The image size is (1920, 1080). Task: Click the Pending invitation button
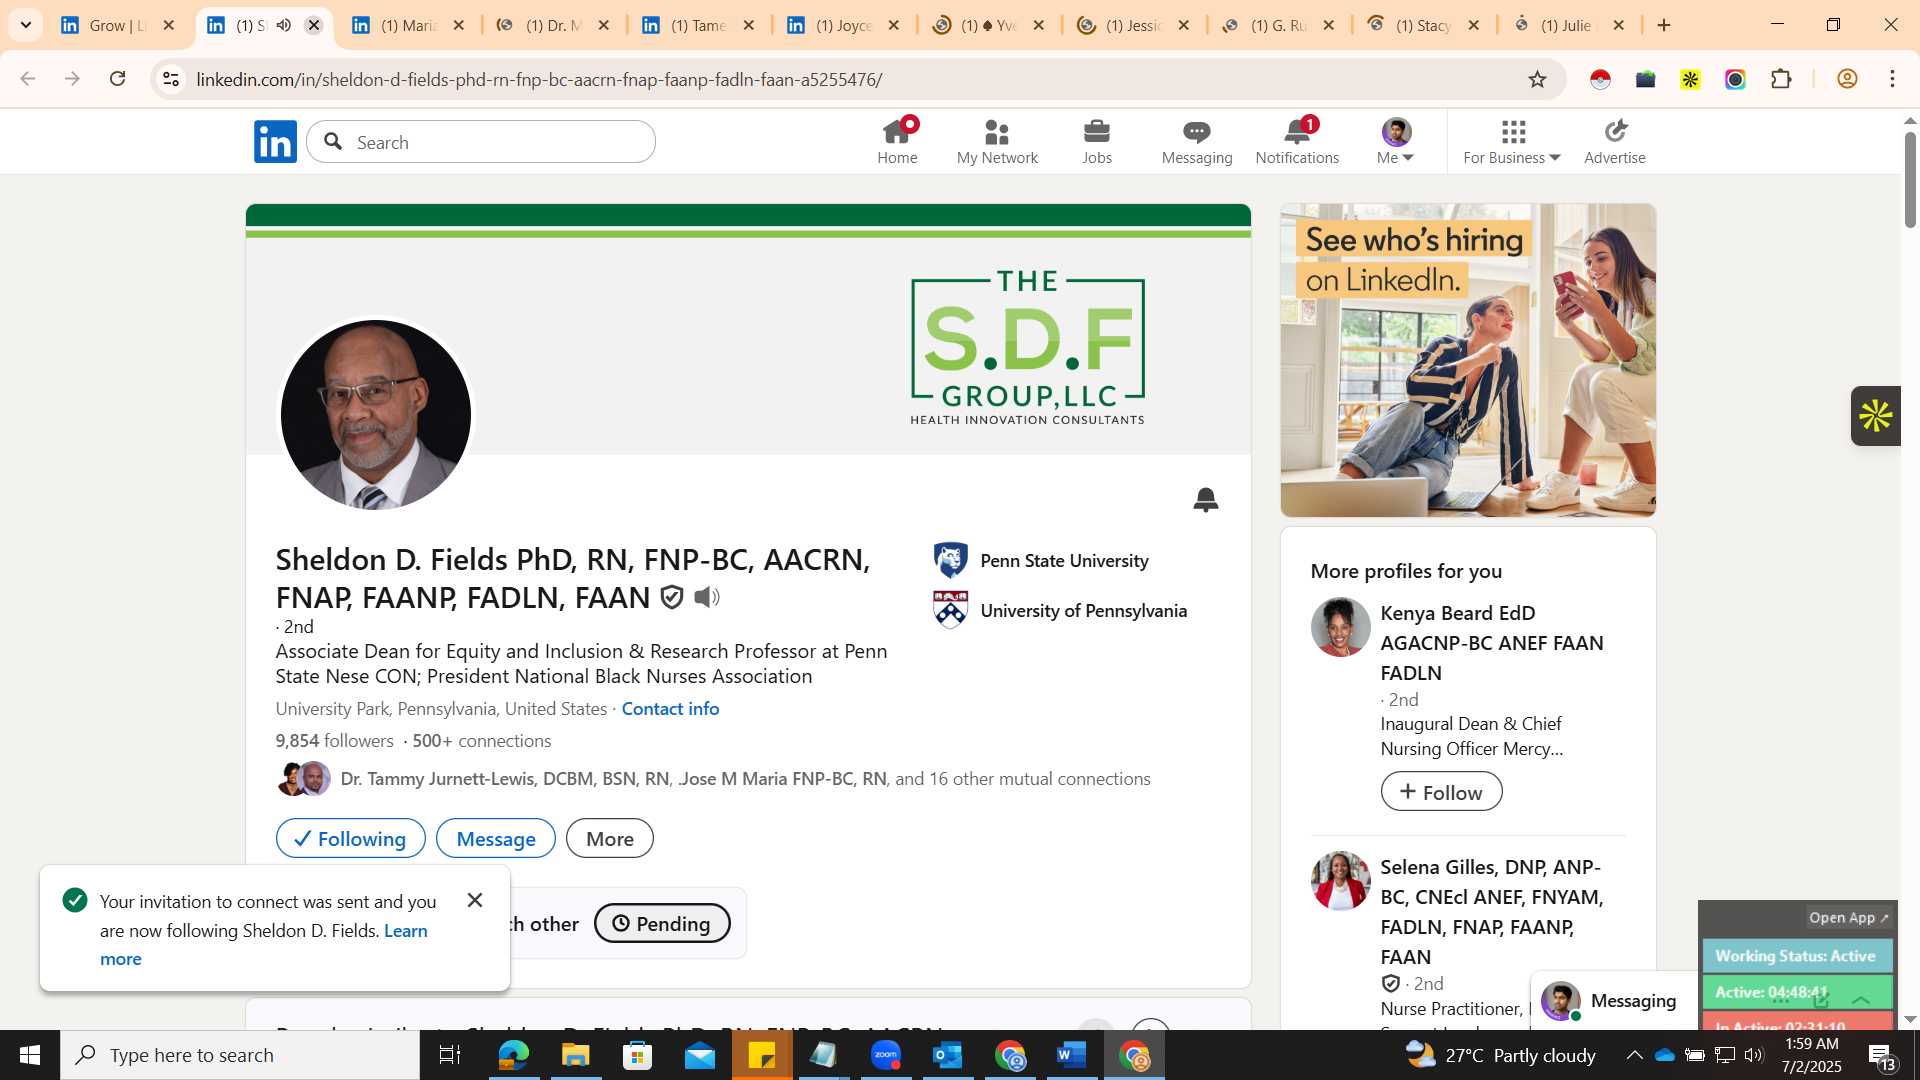click(662, 924)
